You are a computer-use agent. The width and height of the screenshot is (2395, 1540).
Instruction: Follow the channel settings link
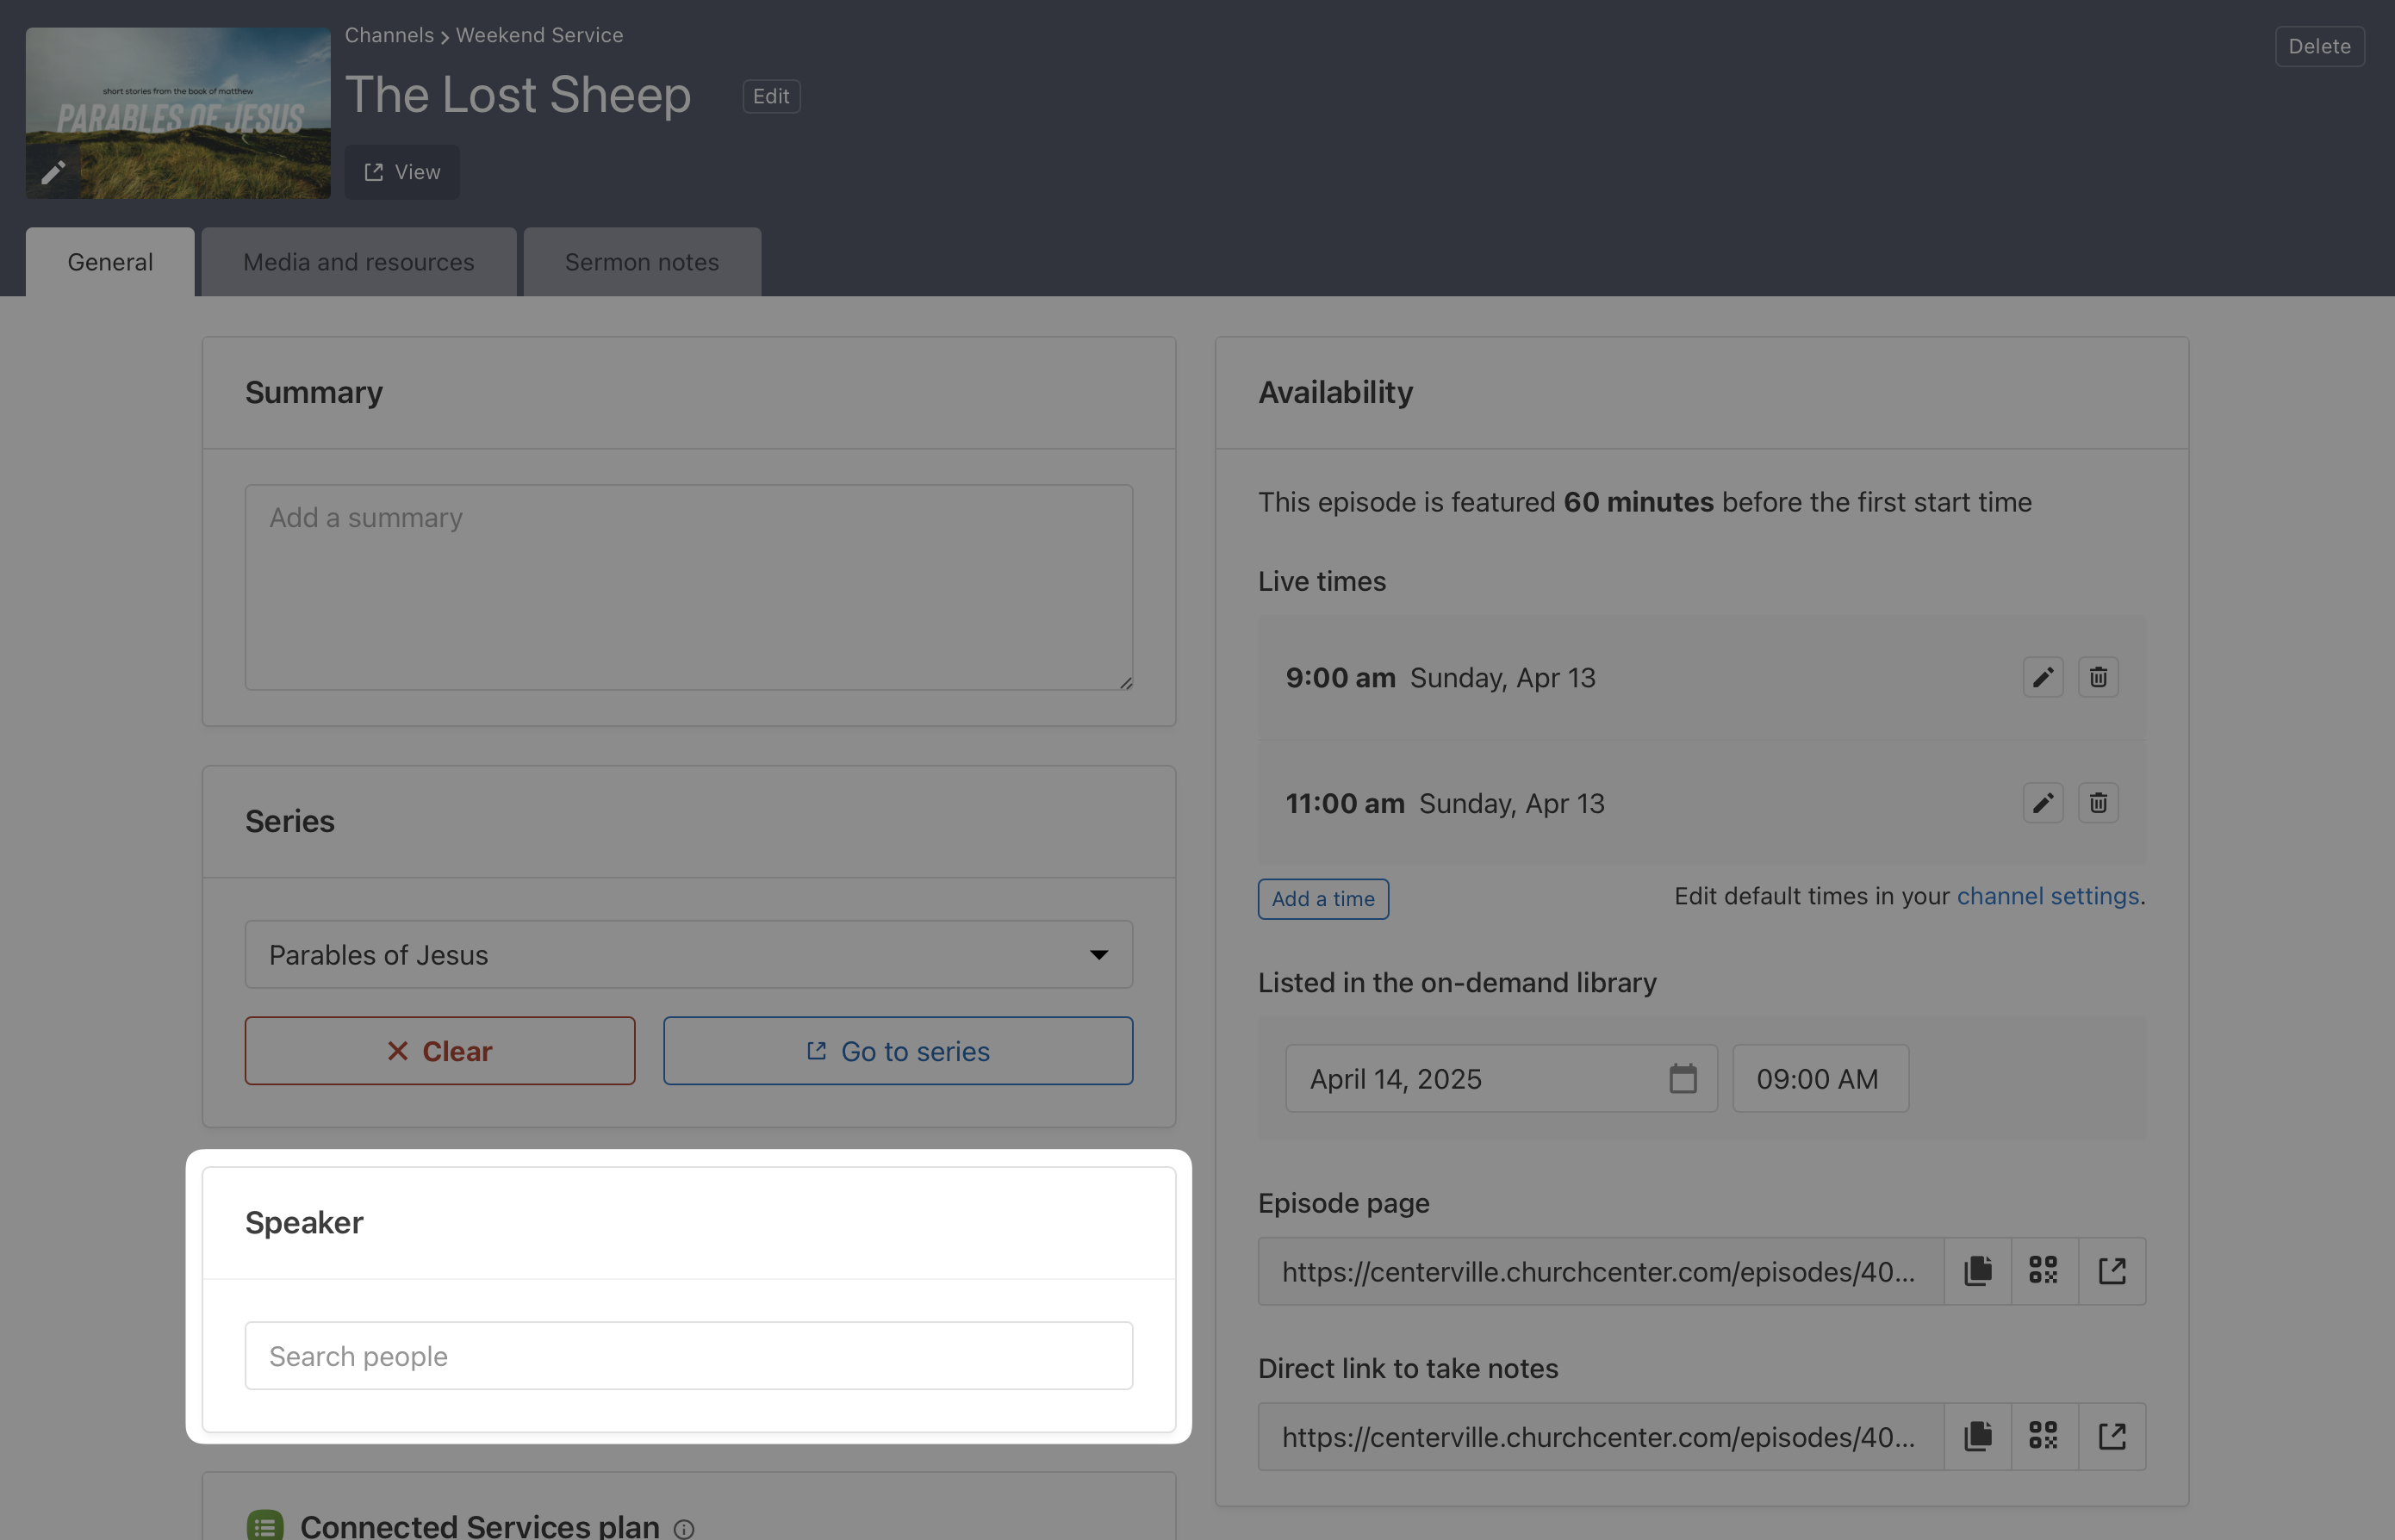pyautogui.click(x=2047, y=896)
